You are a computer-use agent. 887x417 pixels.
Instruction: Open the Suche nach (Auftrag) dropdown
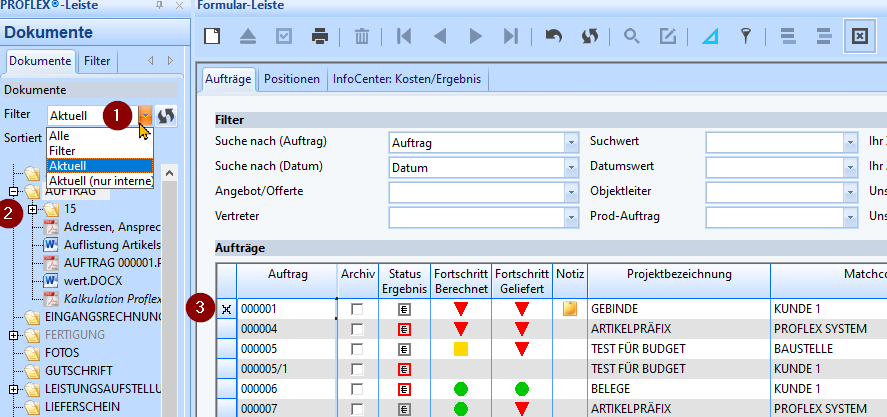(x=571, y=143)
